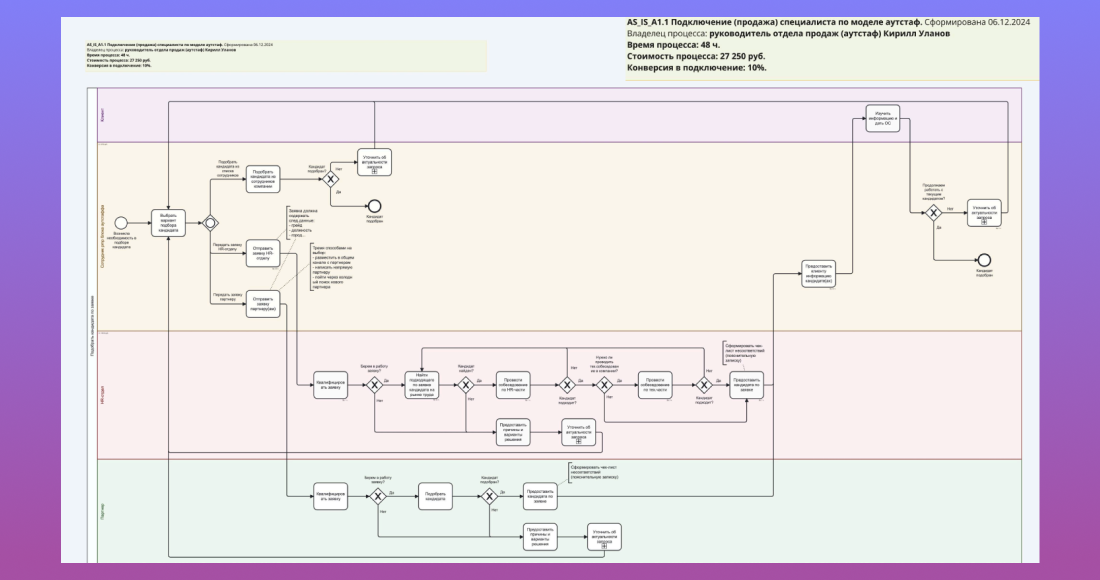The height and width of the screenshot is (580, 1100).
Task: Click the XOR gateway "Нужно ли проводить тех.собеседование?"
Action: (x=604, y=384)
